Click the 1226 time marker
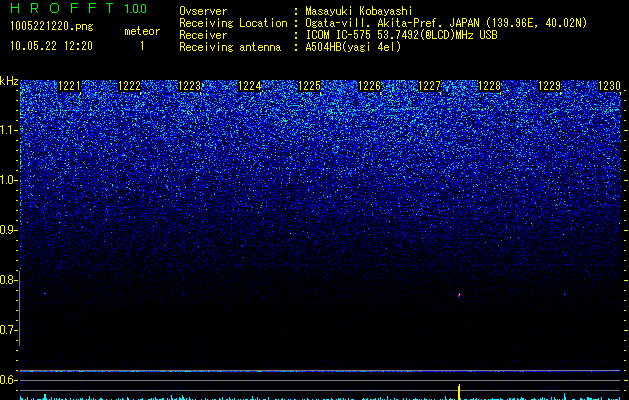629x400 pixels. click(x=369, y=86)
